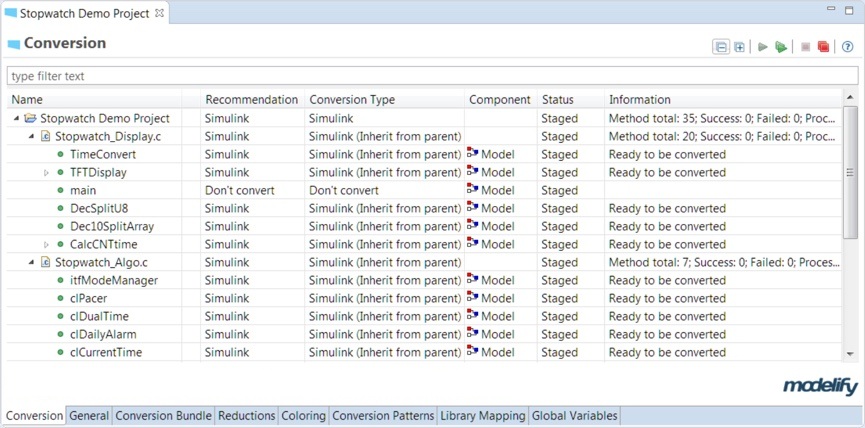
Task: Switch to the Conversion Bundle tab
Action: pyautogui.click(x=163, y=416)
